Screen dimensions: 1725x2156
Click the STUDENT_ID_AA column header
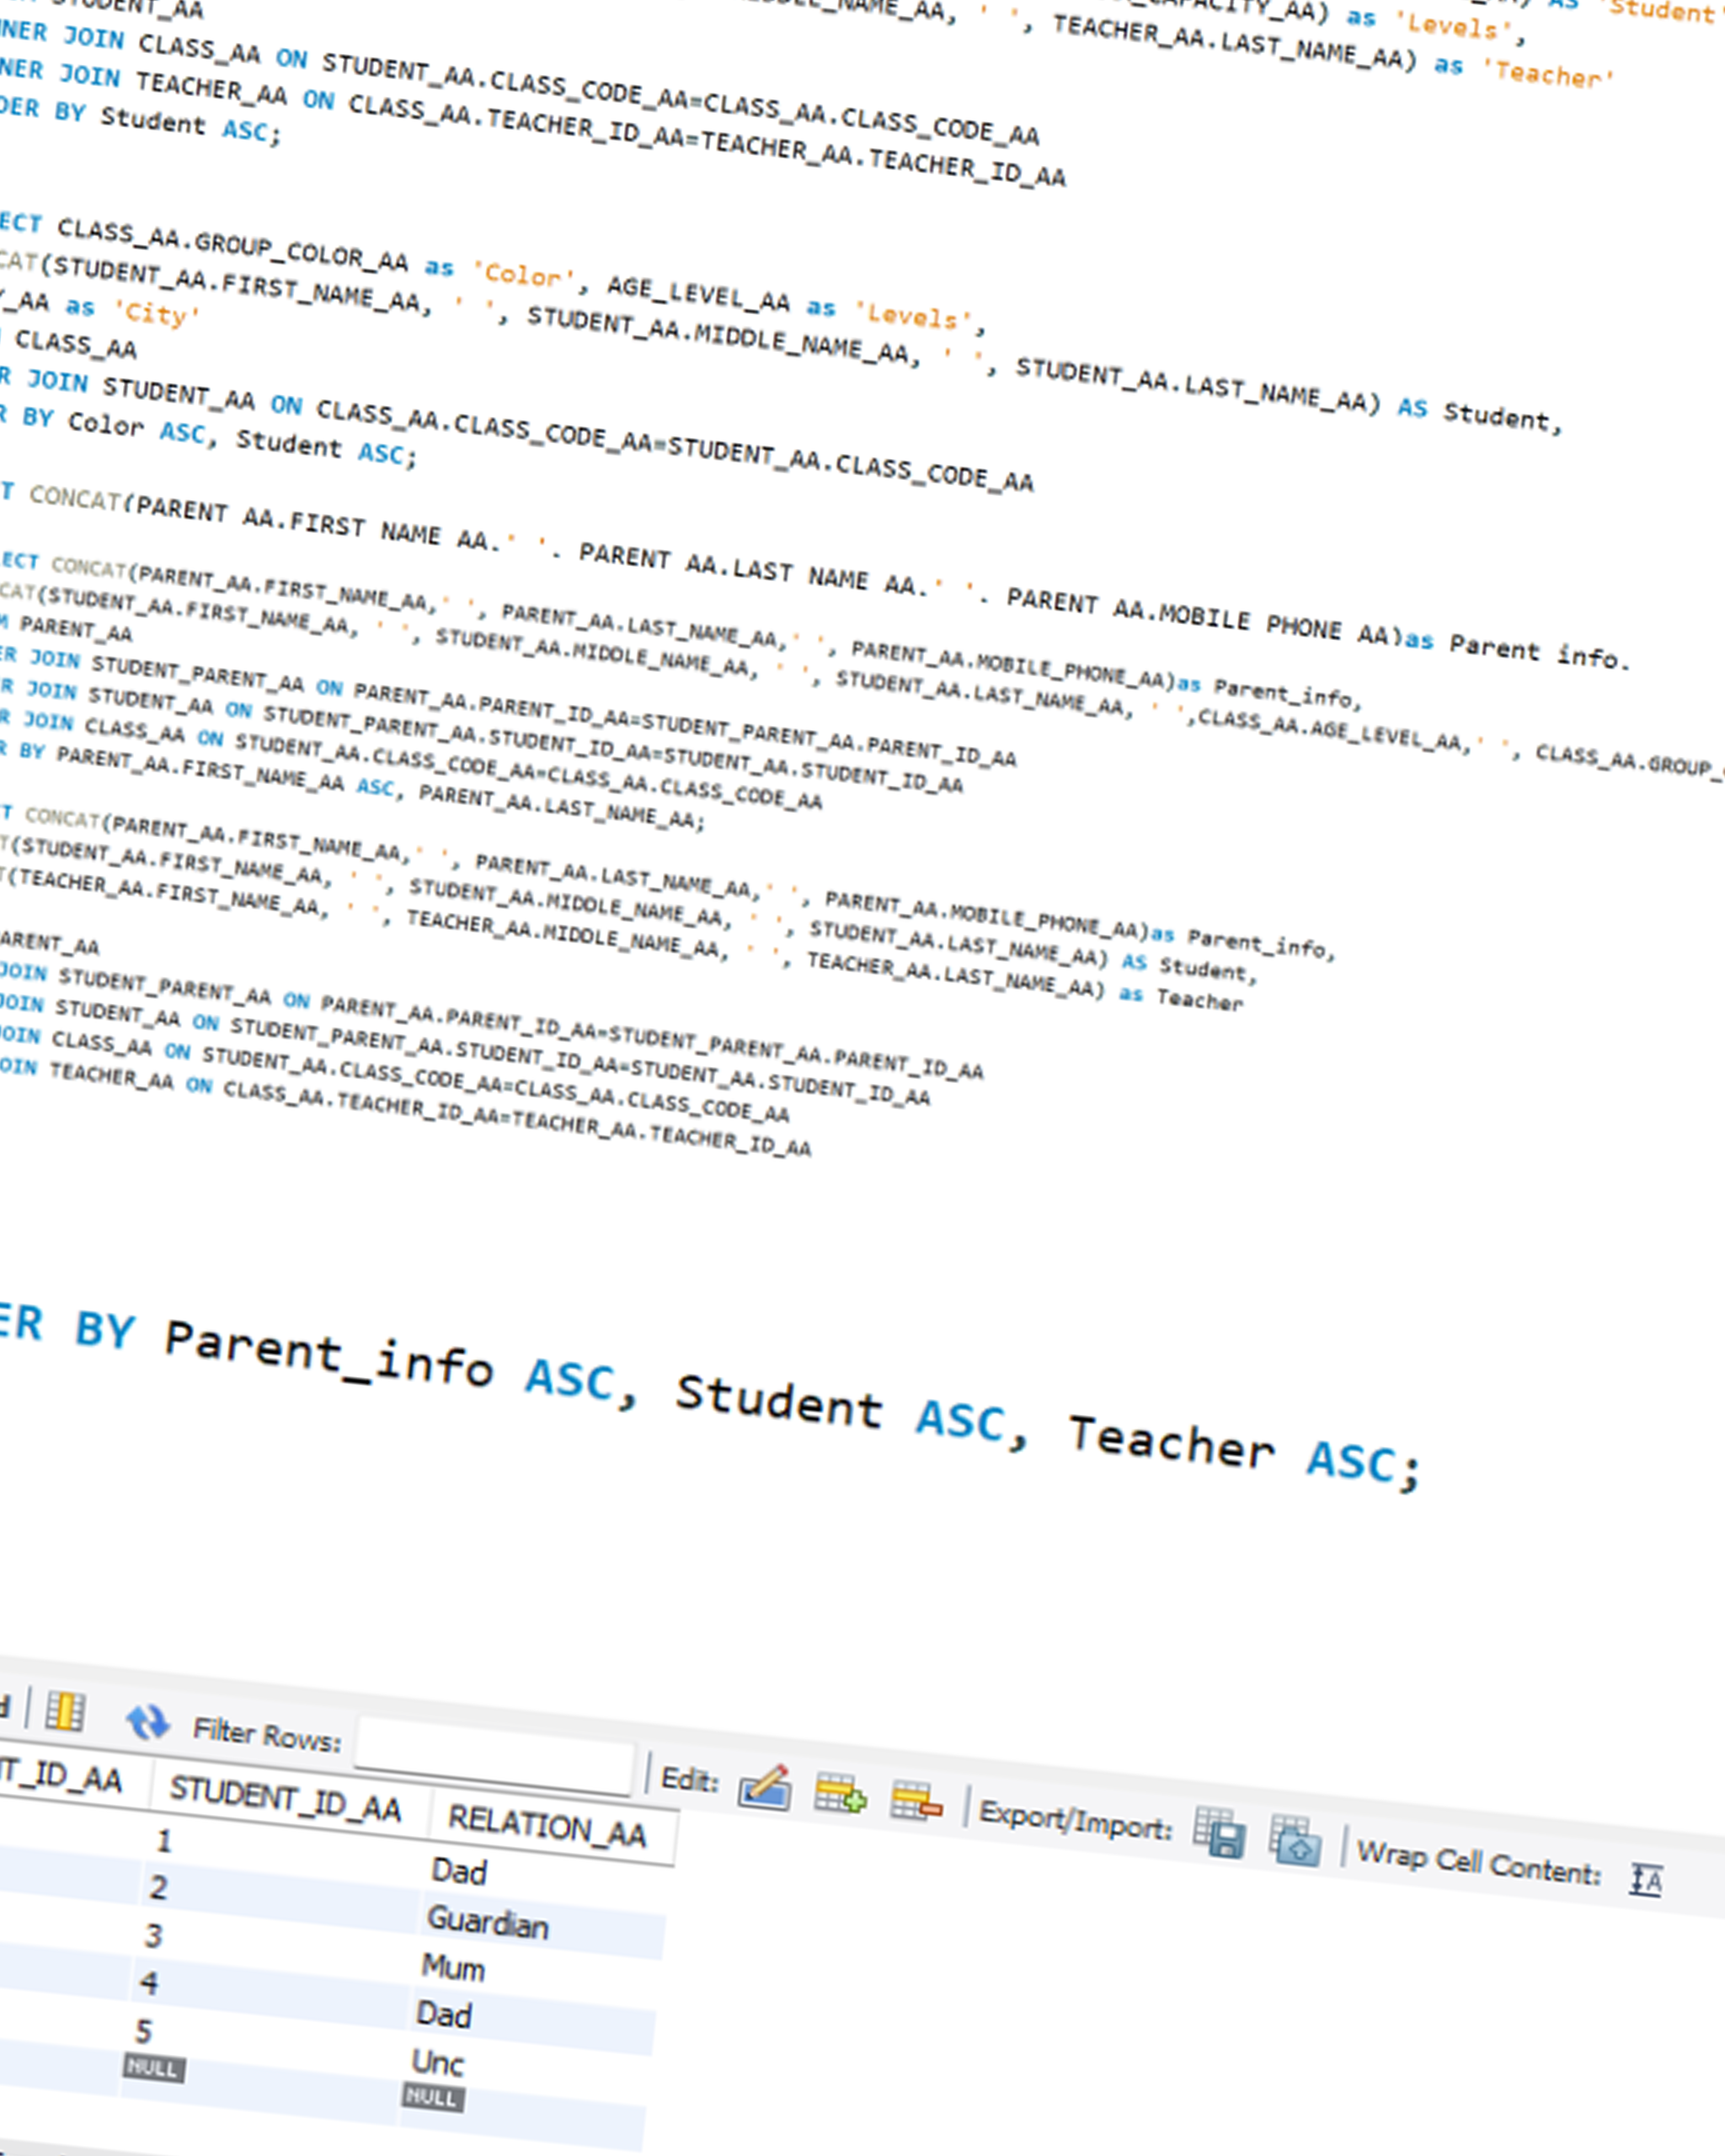[x=285, y=1799]
